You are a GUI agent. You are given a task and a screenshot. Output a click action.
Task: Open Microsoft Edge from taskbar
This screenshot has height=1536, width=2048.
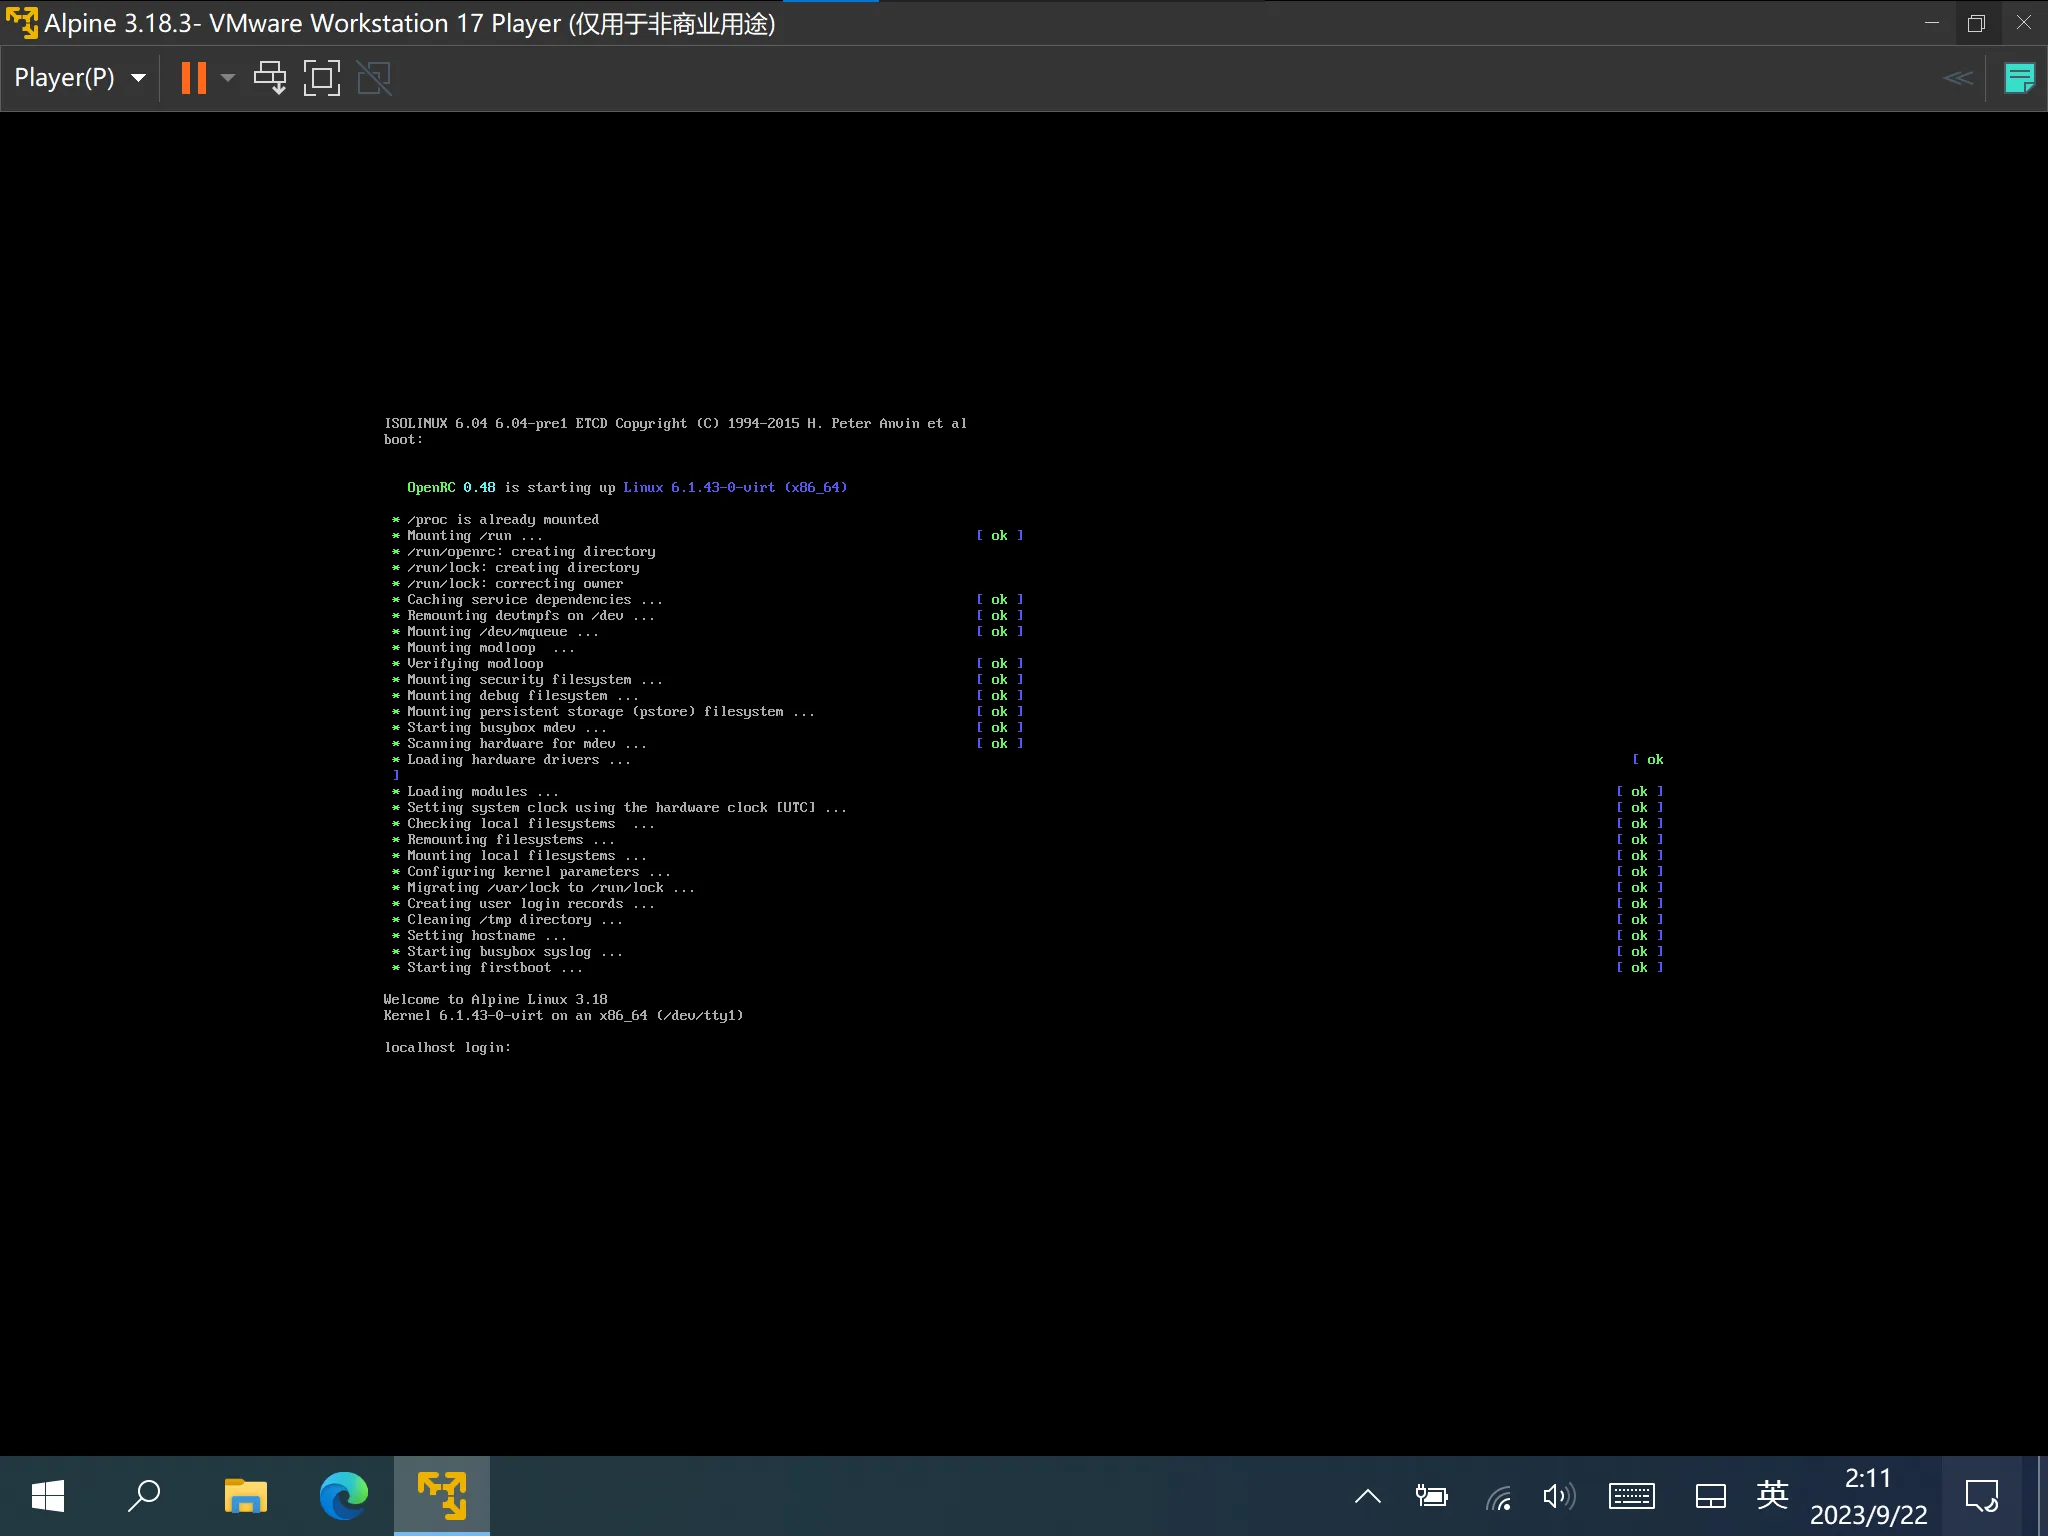click(x=343, y=1496)
